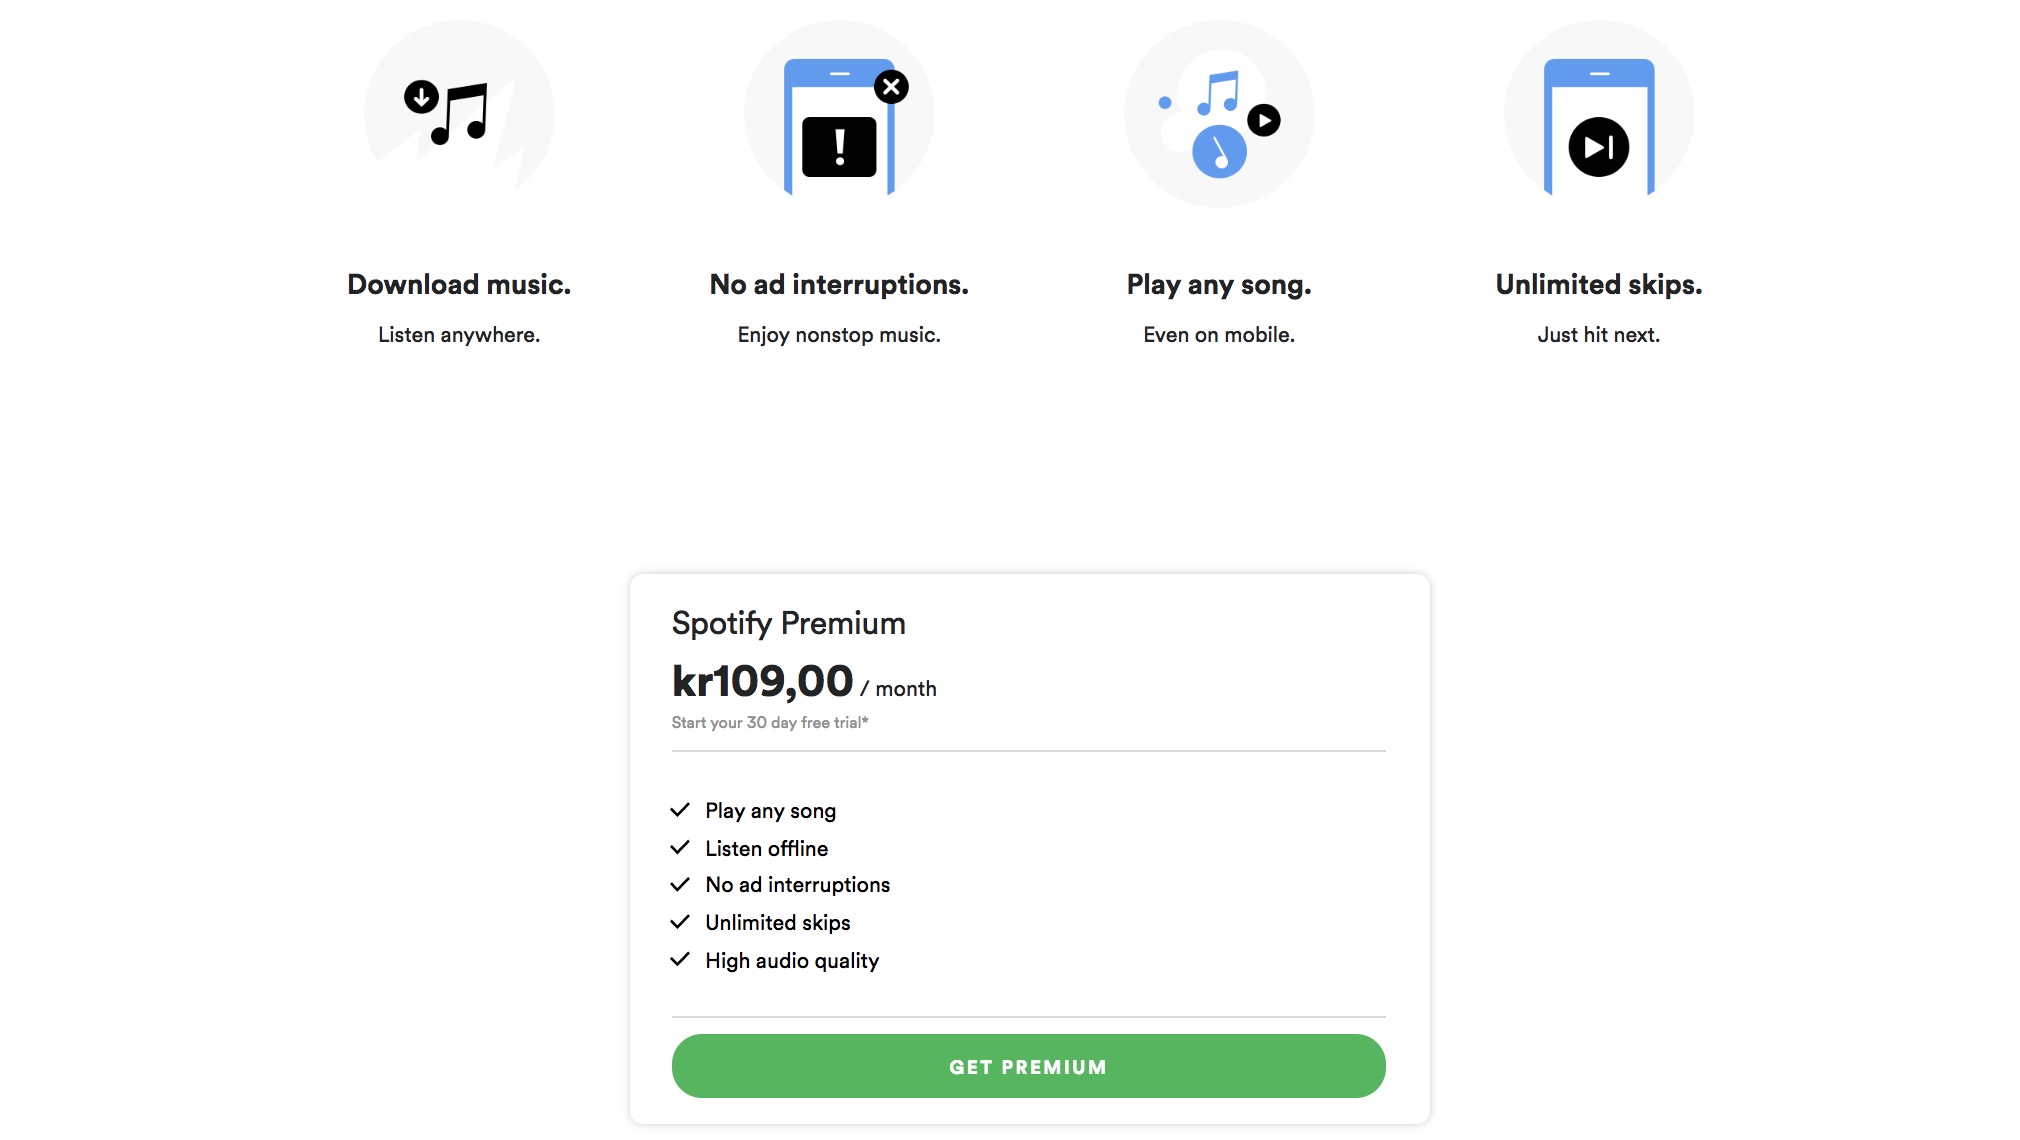Screen dimensions: 2020x1140
Task: Select the Download music heading
Action: tap(459, 285)
